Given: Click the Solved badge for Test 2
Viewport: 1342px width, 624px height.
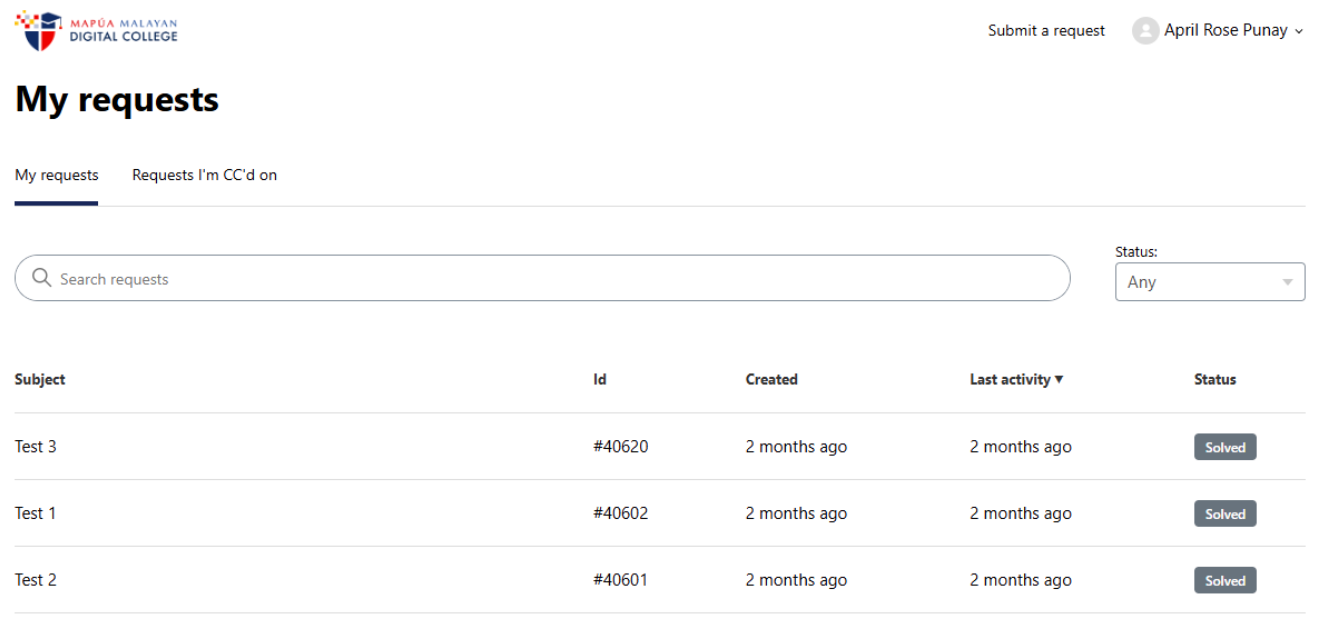Looking at the screenshot, I should pos(1224,580).
